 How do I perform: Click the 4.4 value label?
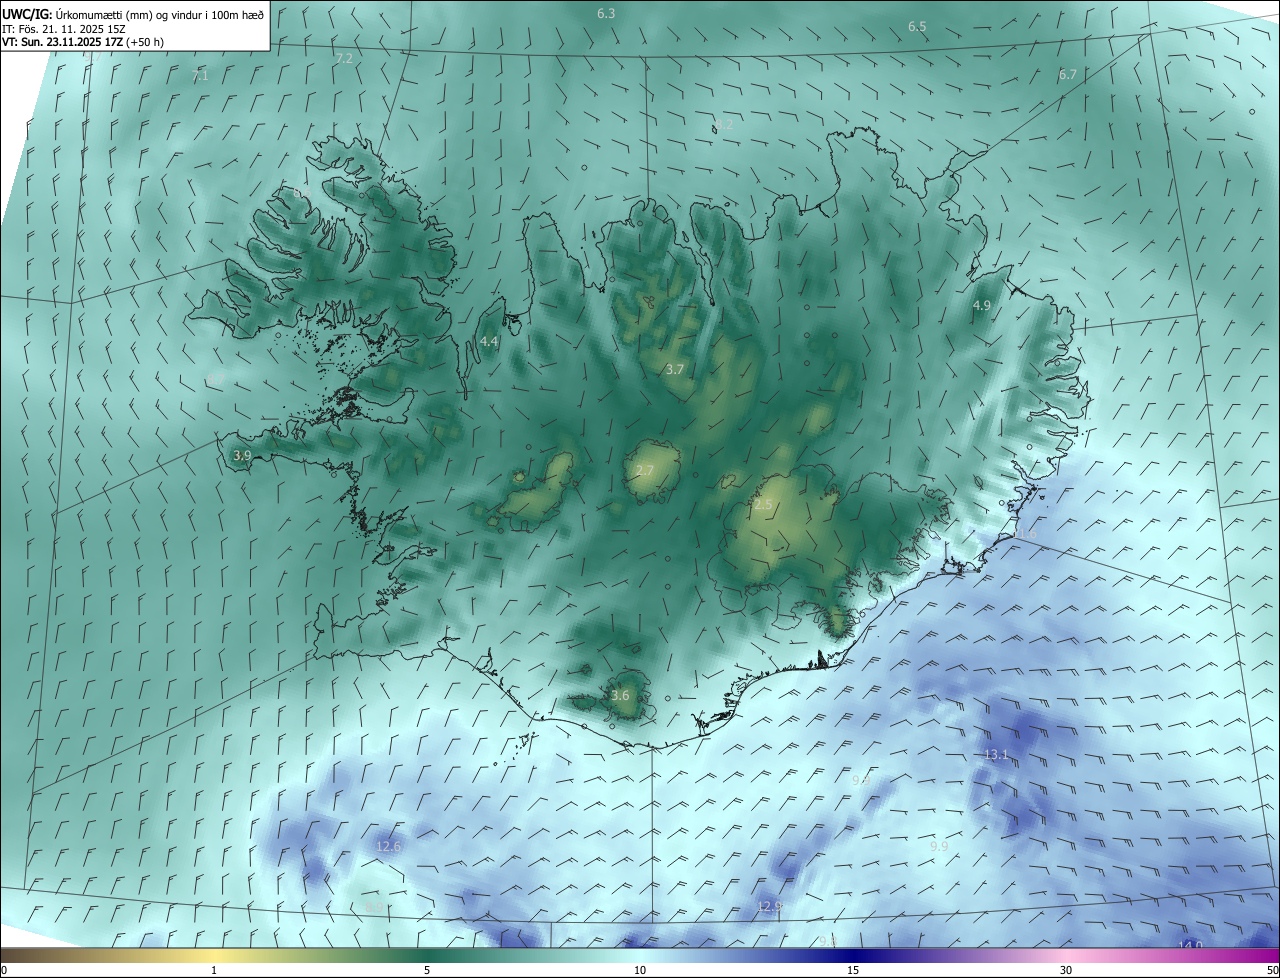click(x=489, y=342)
